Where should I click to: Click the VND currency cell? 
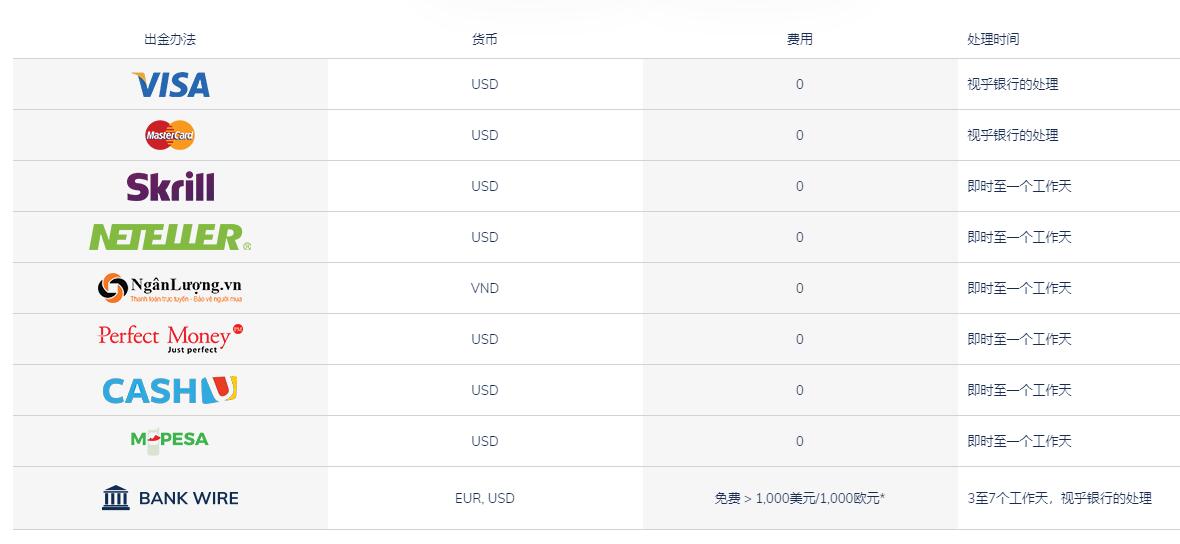point(485,288)
